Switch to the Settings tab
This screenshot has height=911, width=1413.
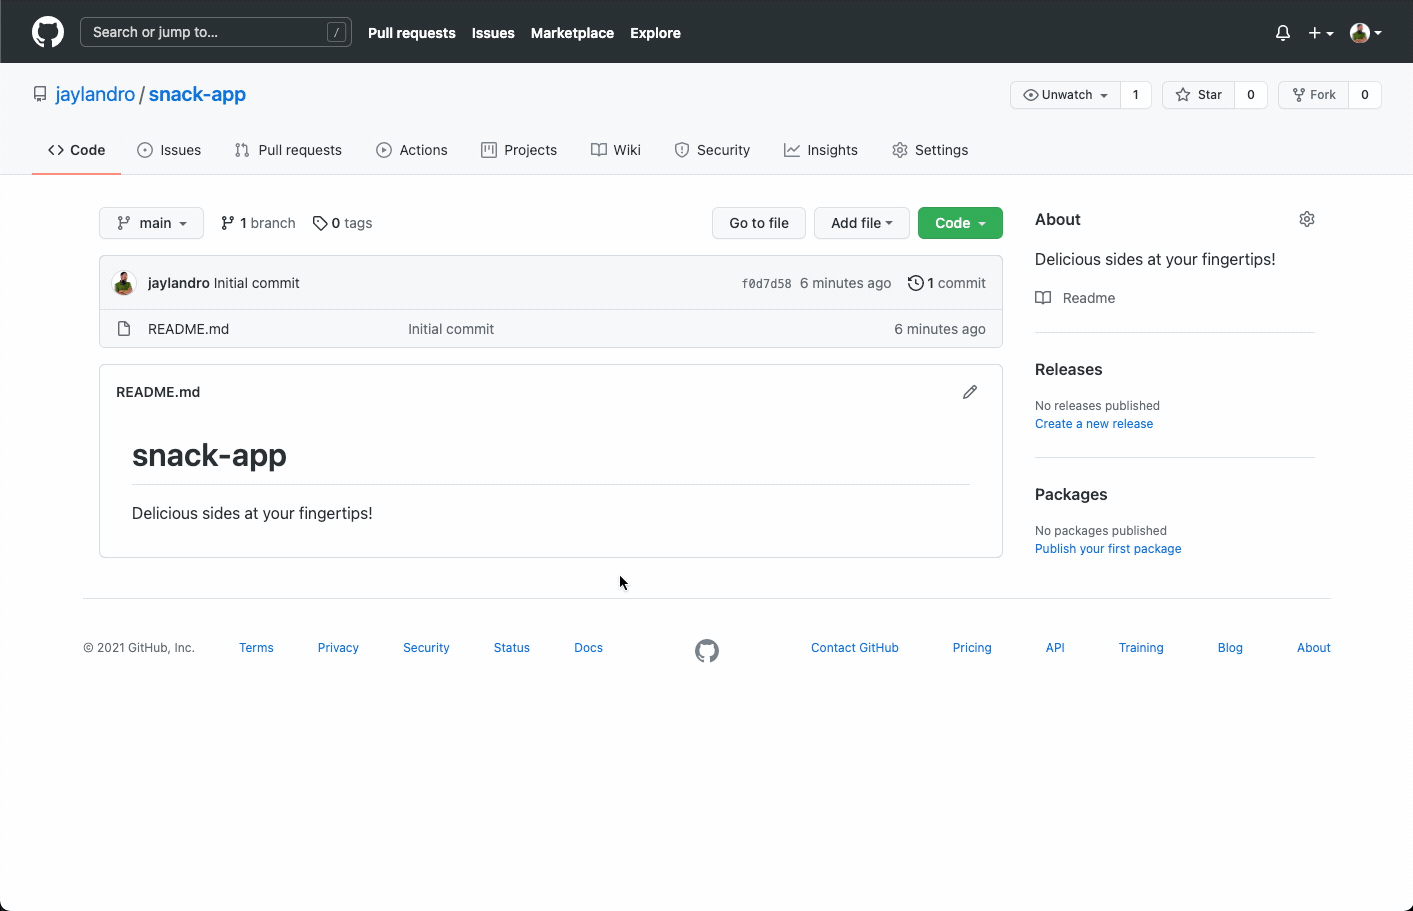[930, 150]
